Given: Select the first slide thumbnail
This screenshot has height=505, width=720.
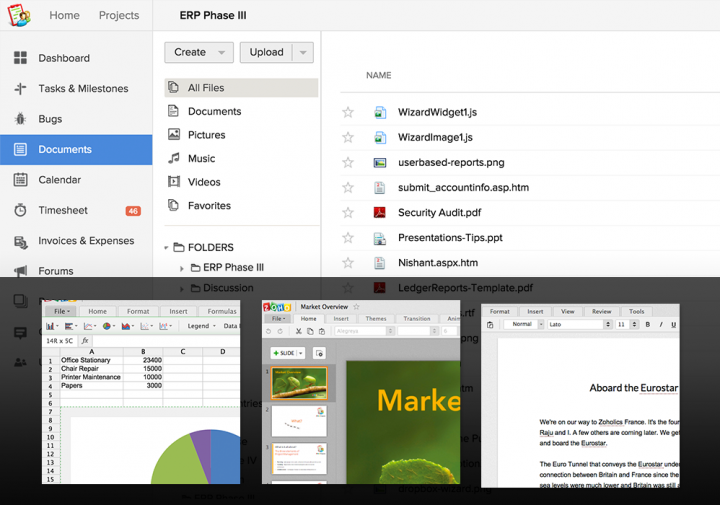Looking at the screenshot, I should click(299, 383).
